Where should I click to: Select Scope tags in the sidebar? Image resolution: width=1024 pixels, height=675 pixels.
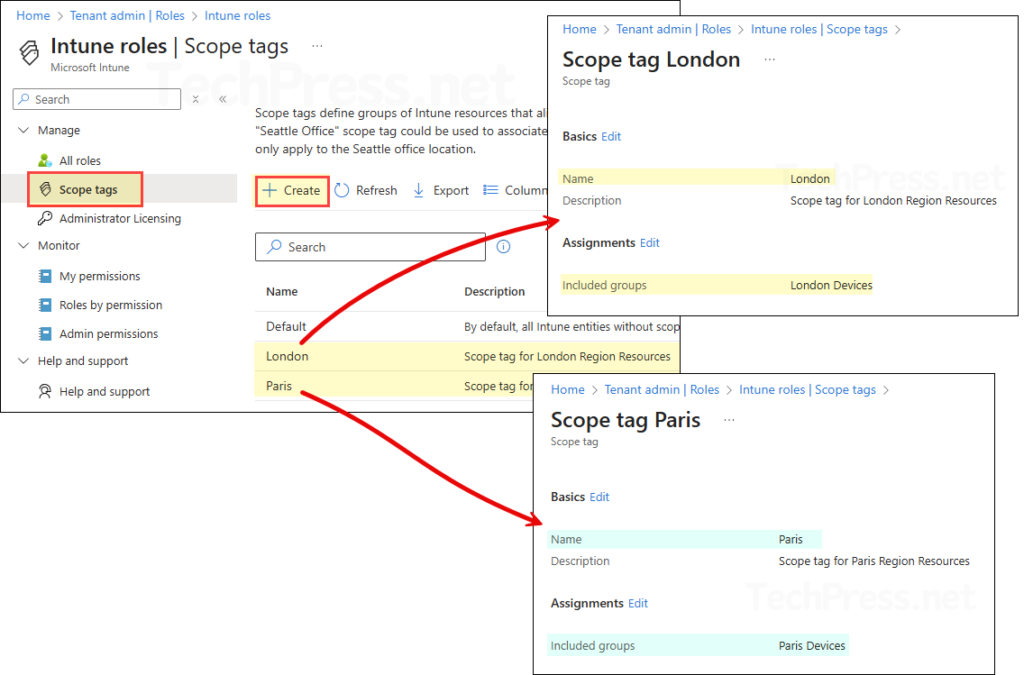pos(88,189)
